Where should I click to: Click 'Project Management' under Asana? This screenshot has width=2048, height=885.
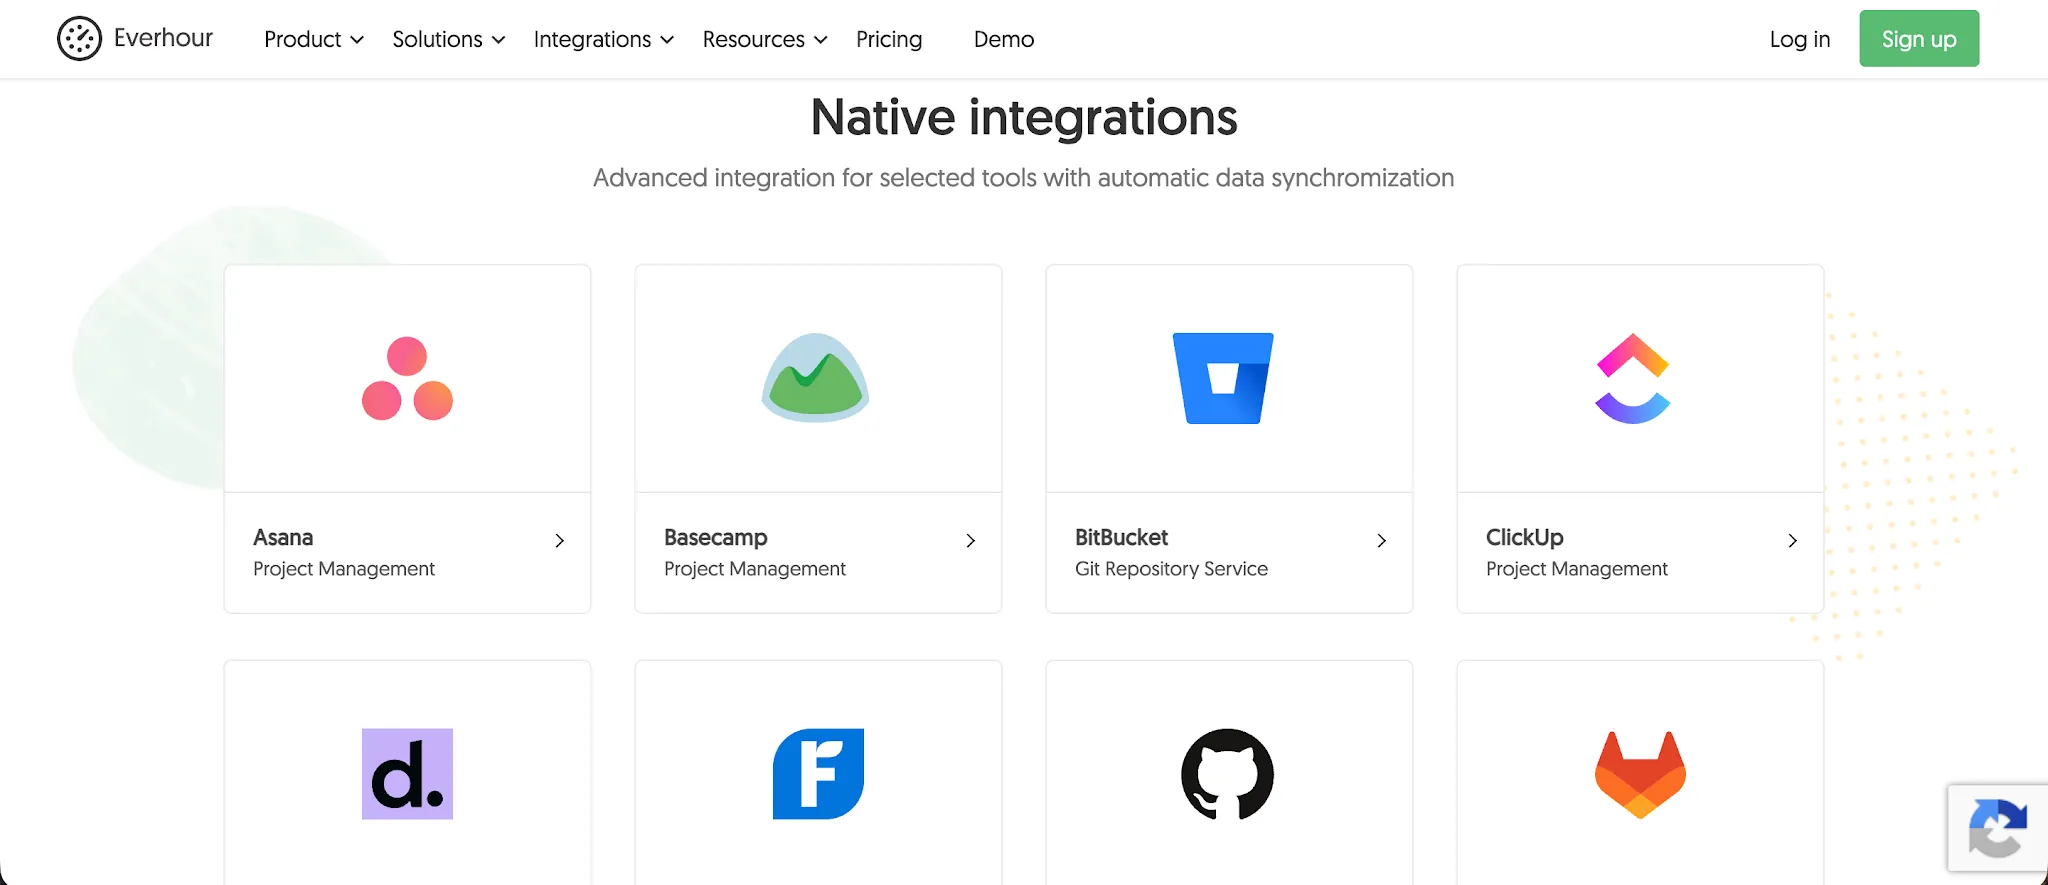[x=344, y=569]
